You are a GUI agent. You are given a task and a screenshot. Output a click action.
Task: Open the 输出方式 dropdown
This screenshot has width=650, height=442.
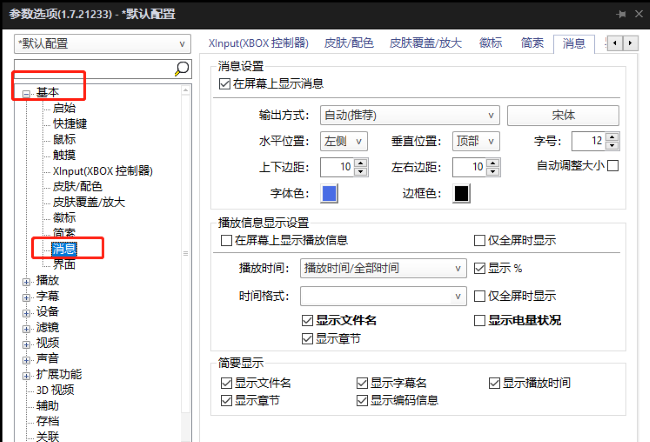point(409,115)
